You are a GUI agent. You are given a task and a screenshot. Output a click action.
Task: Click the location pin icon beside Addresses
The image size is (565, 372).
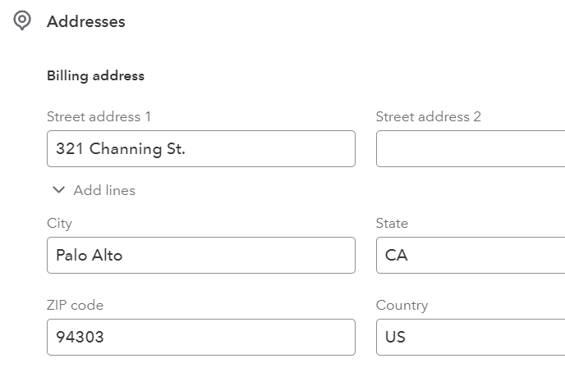pyautogui.click(x=22, y=21)
